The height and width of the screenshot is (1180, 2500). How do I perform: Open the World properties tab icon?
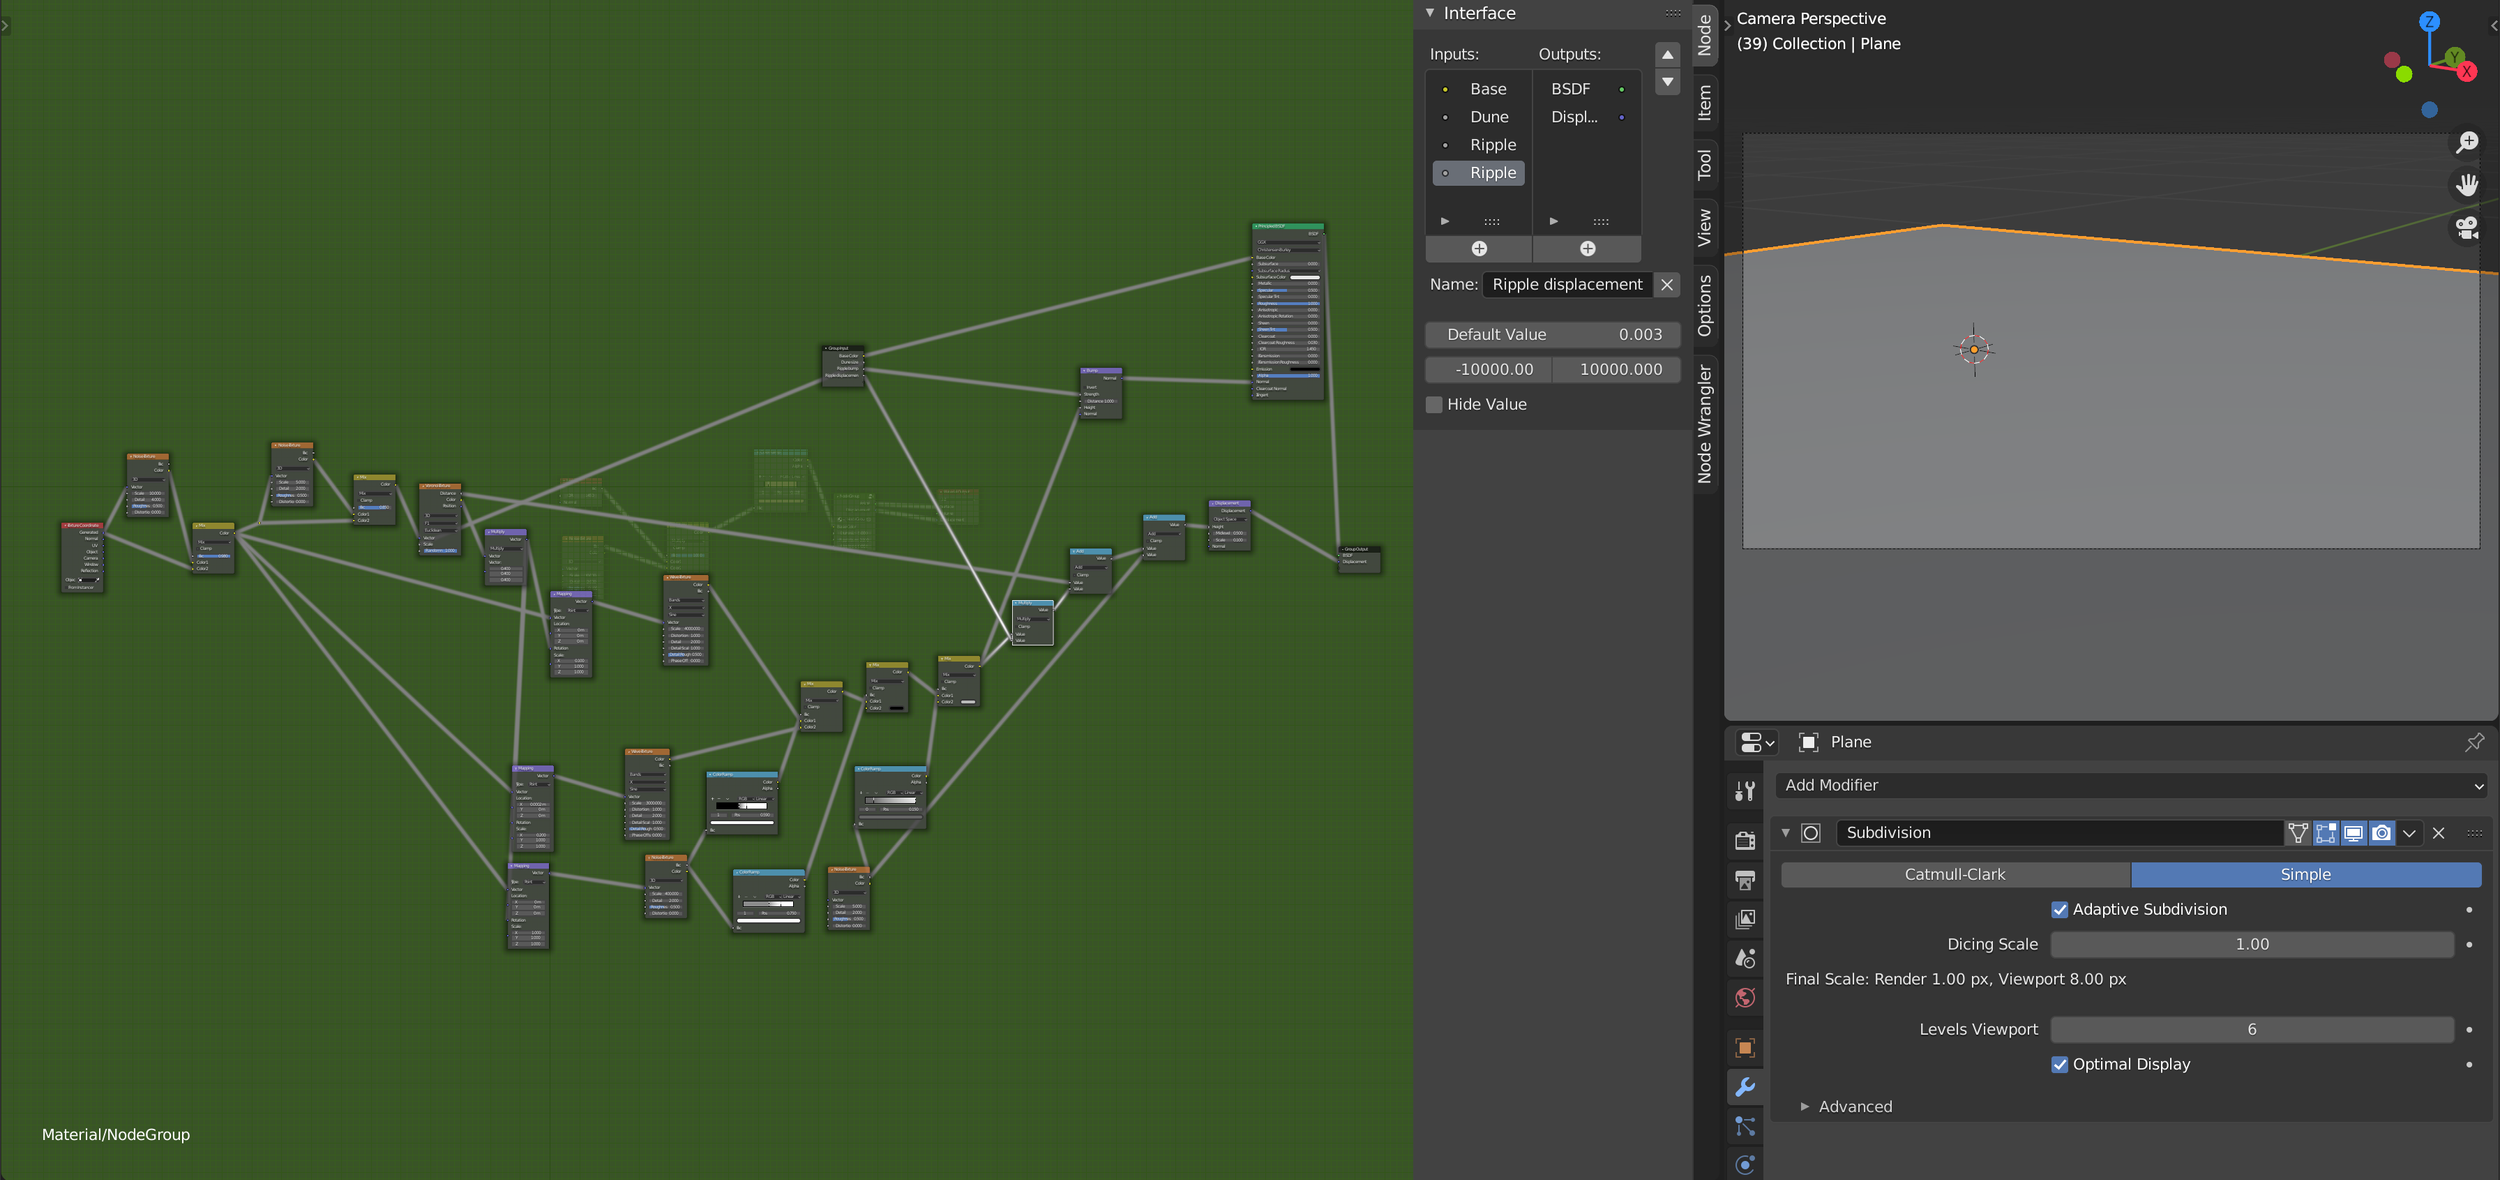[1745, 998]
